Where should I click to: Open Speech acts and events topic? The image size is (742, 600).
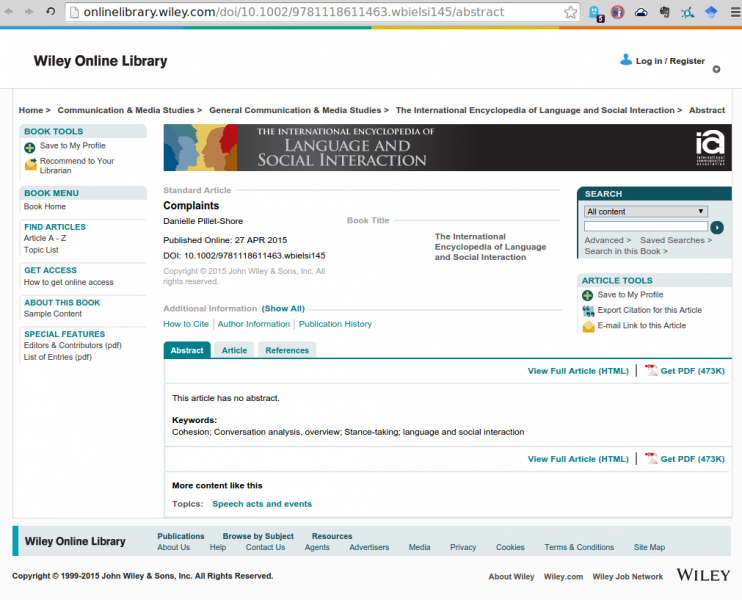click(262, 504)
